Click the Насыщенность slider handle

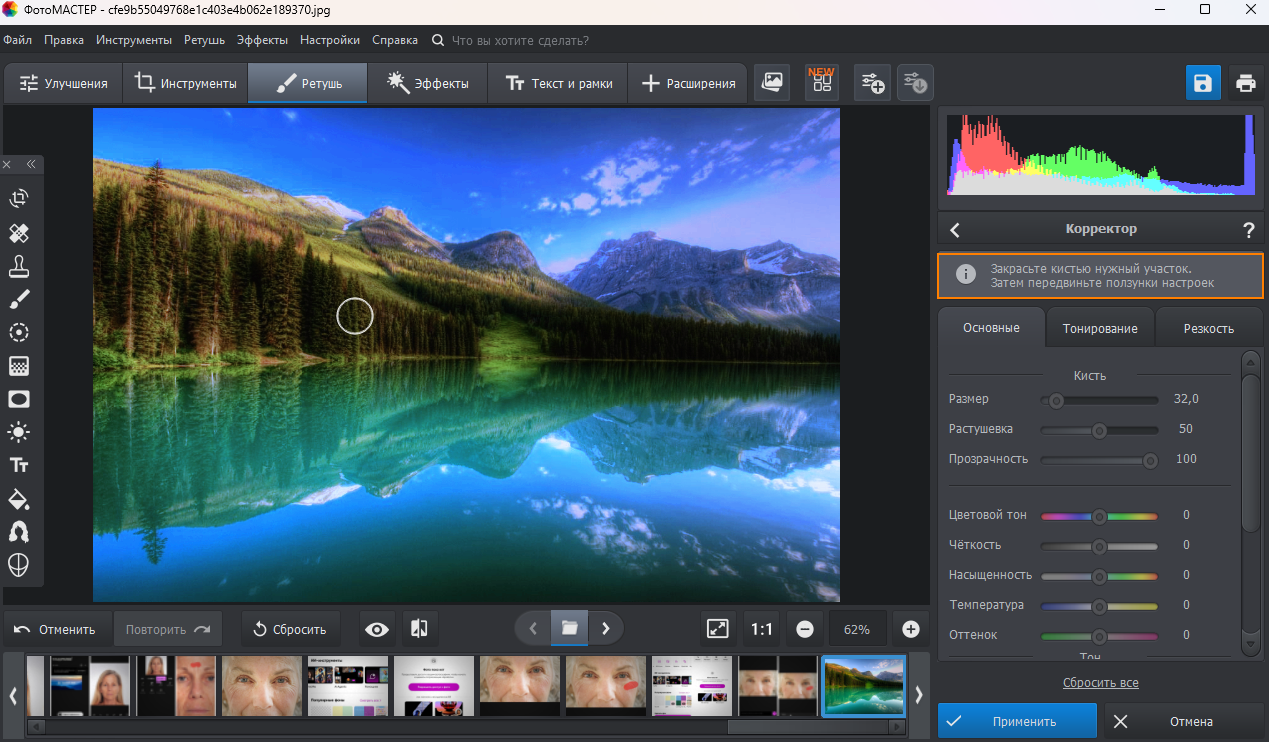pos(1099,576)
